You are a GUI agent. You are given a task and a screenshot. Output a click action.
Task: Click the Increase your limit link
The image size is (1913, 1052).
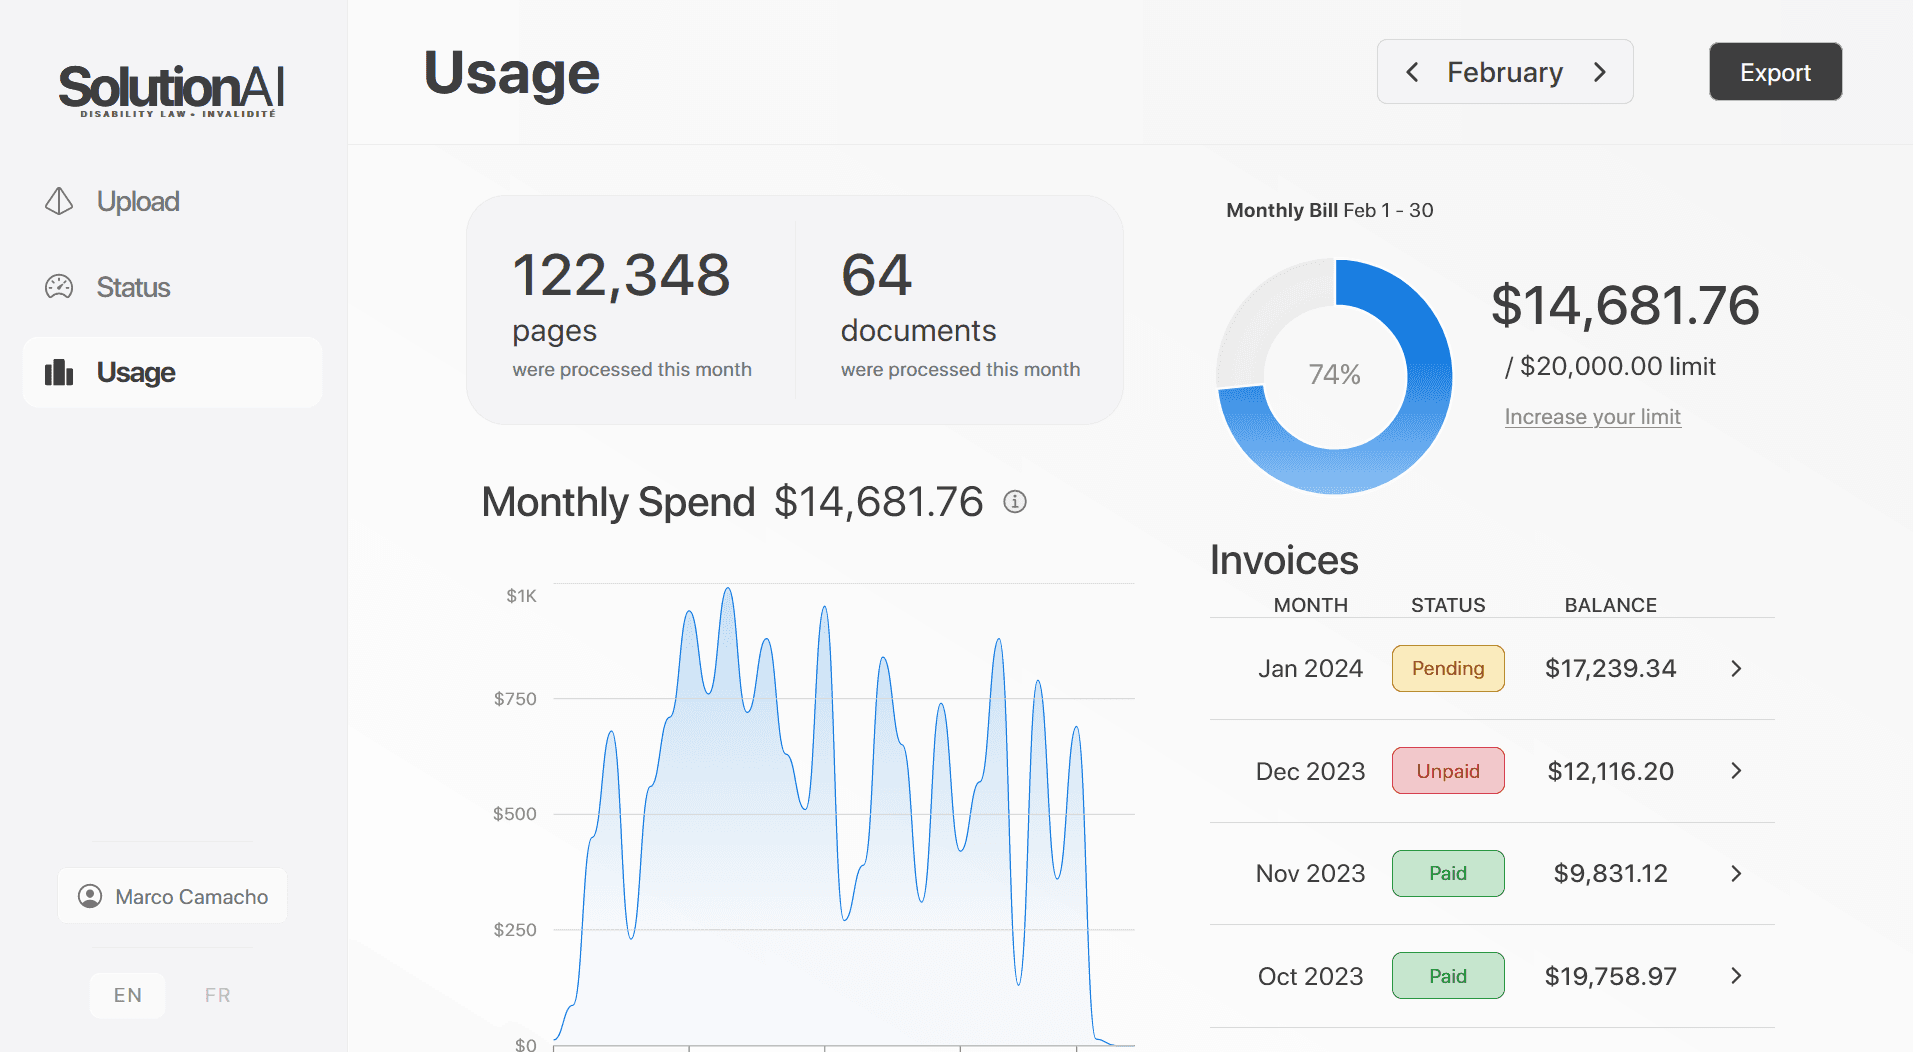click(x=1592, y=417)
